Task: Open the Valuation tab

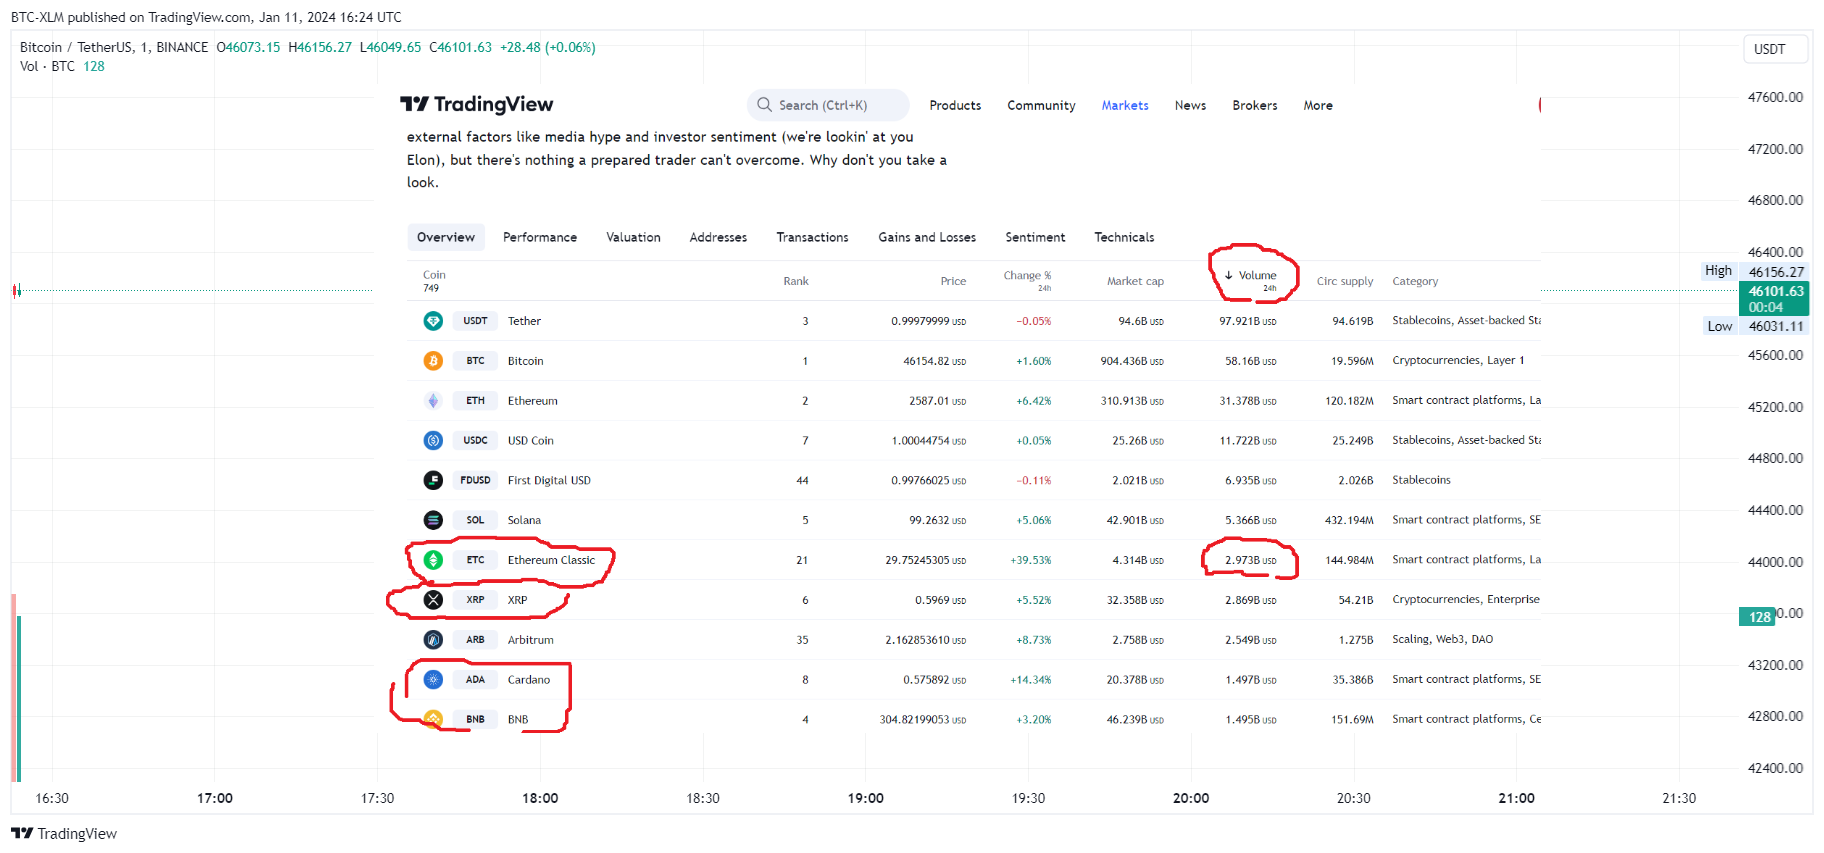Action: coord(633,237)
